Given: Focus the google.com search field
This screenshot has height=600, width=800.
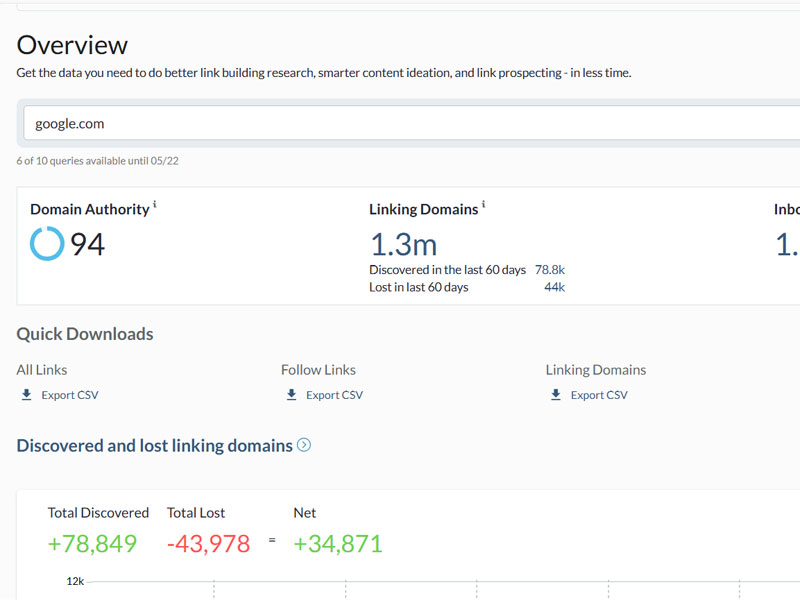Looking at the screenshot, I should (x=400, y=124).
